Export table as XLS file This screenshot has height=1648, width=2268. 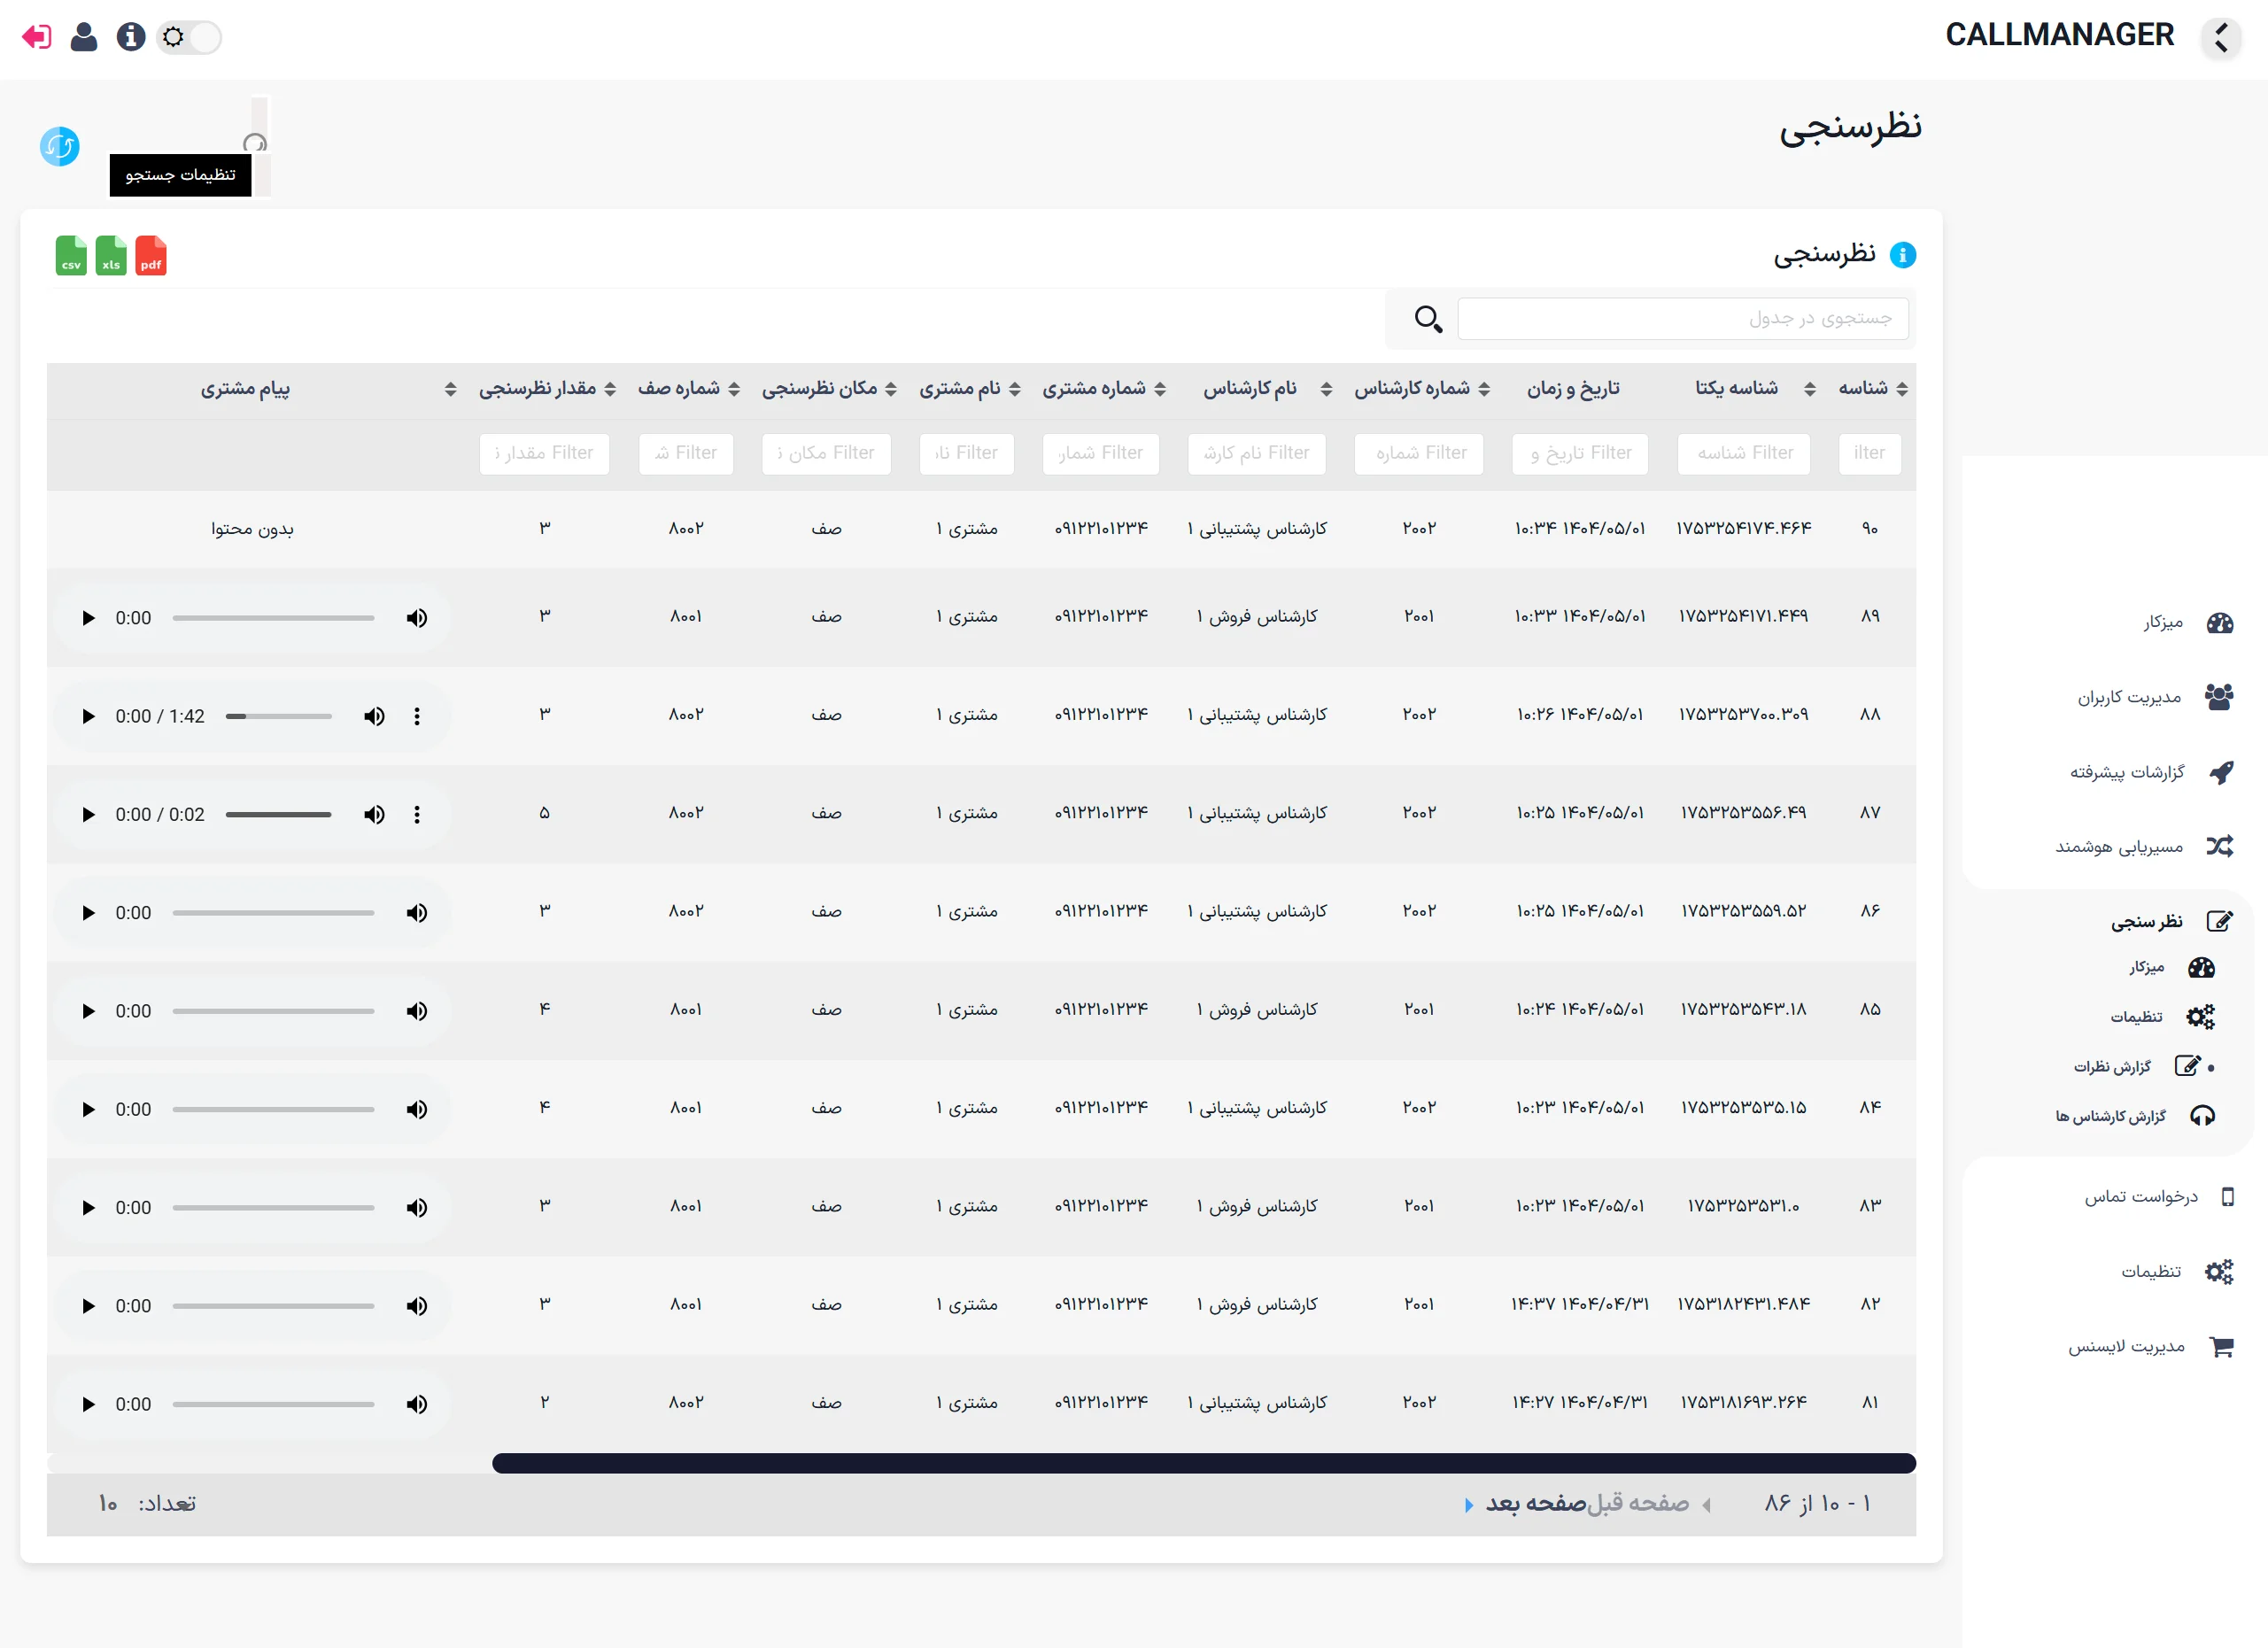(x=111, y=256)
